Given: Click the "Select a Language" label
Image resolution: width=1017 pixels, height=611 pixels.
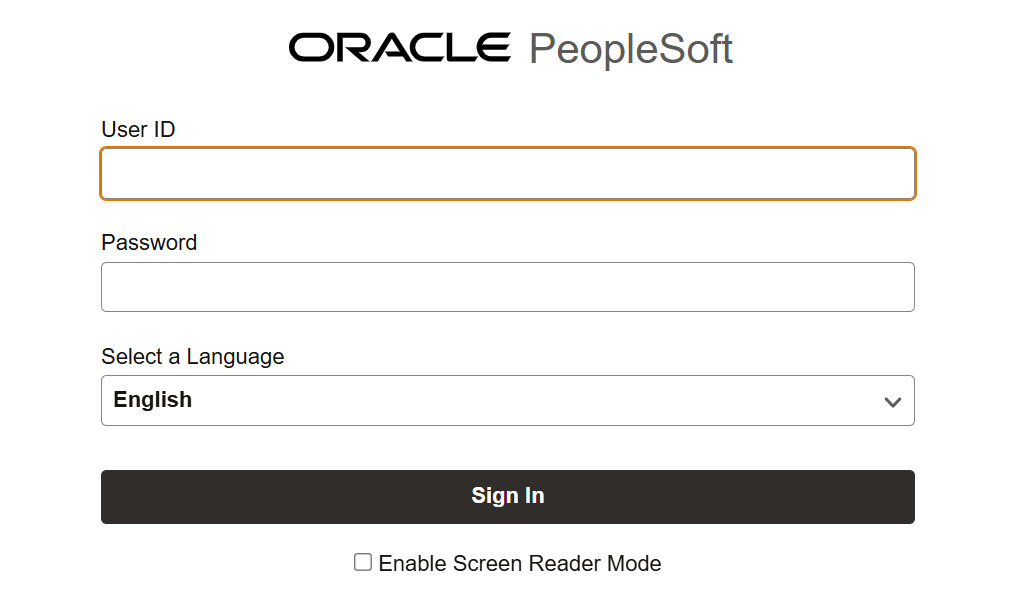Looking at the screenshot, I should [193, 357].
